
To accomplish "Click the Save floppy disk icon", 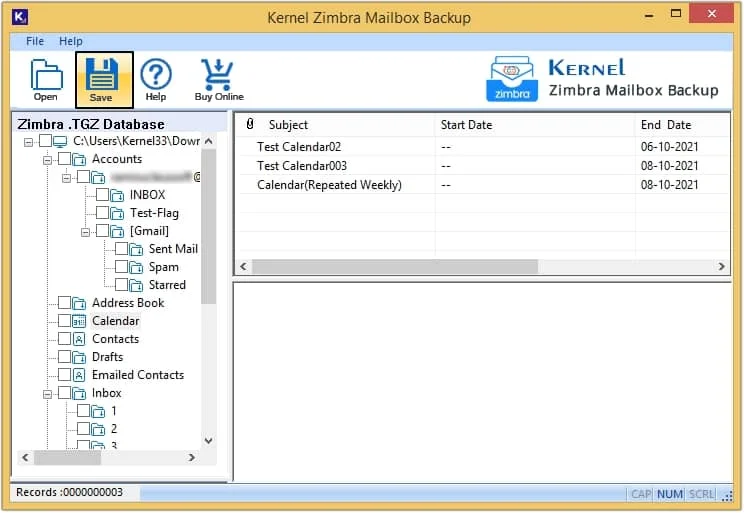I will point(102,74).
